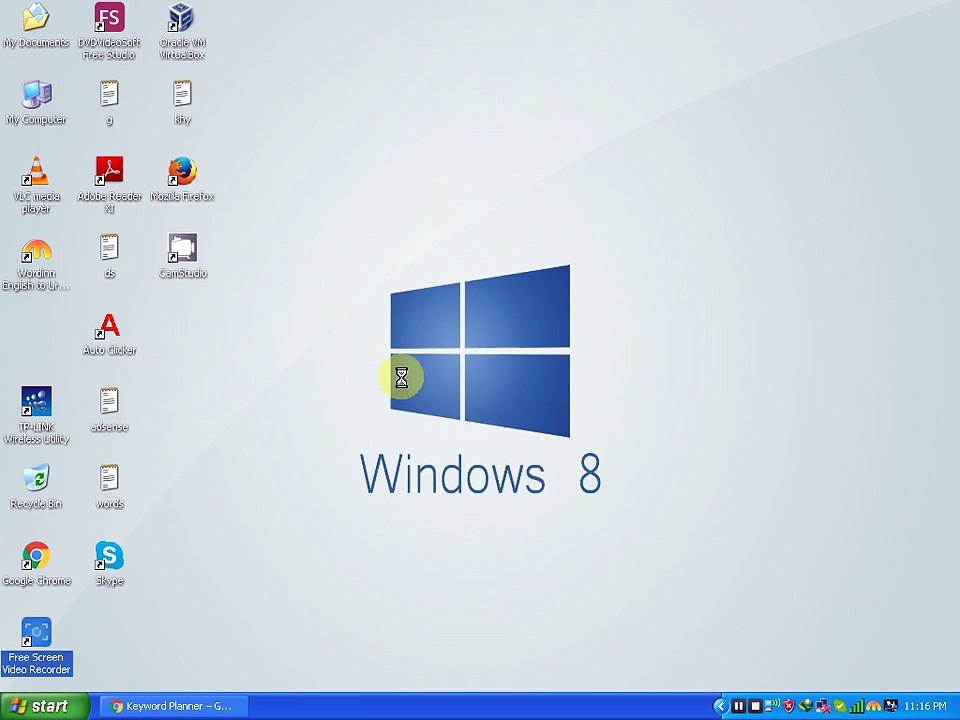This screenshot has width=960, height=720.
Task: Click the 11:16 PM taskbar clock
Action: 925,706
